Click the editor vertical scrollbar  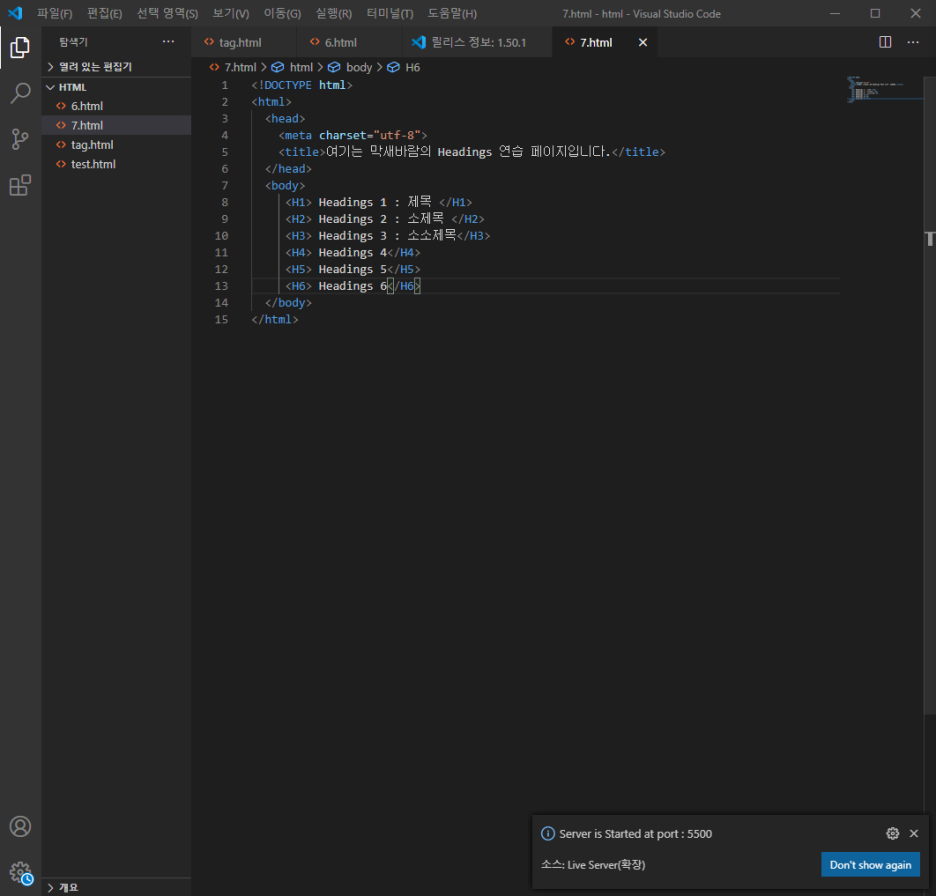pyautogui.click(x=929, y=394)
